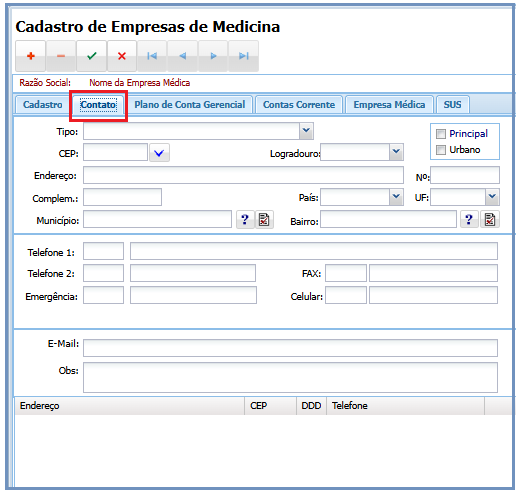524x496 pixels.
Task: Switch to the Contas Corrente tab
Action: pyautogui.click(x=299, y=105)
